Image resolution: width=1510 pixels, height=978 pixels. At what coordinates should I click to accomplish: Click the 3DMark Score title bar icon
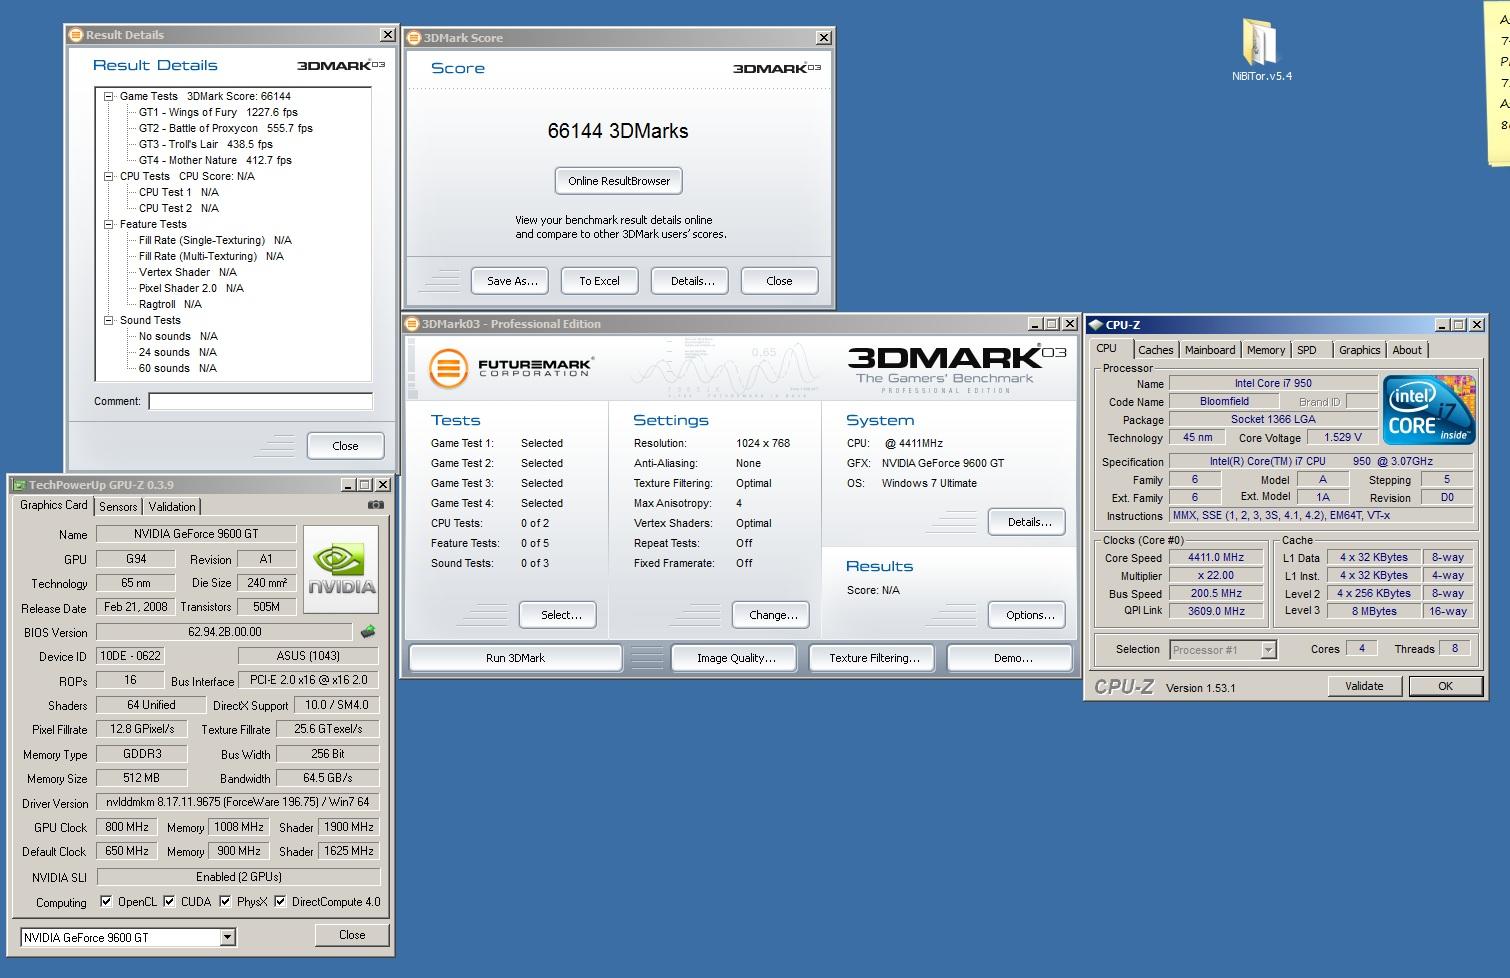point(414,38)
